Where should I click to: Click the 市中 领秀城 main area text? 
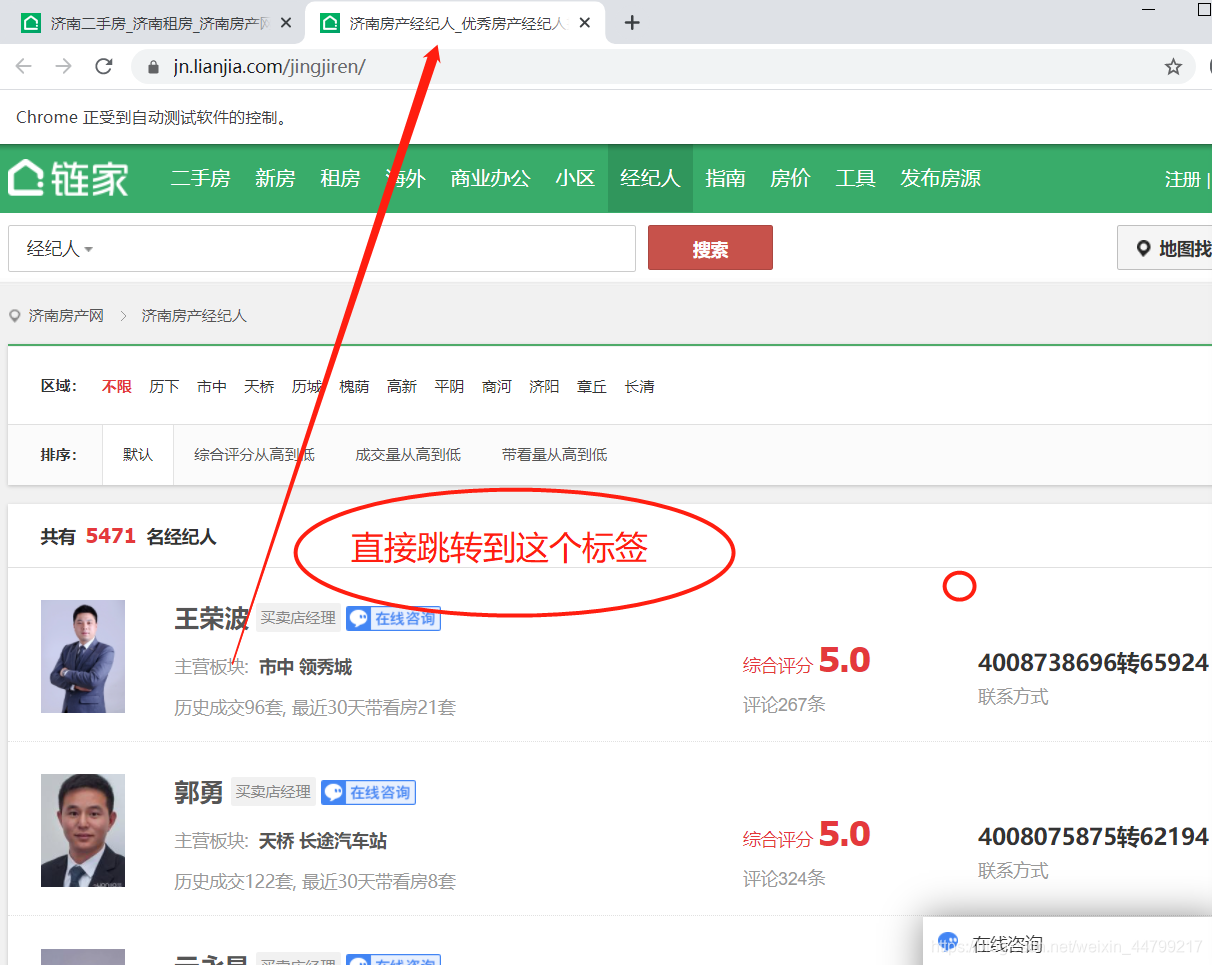coord(305,667)
